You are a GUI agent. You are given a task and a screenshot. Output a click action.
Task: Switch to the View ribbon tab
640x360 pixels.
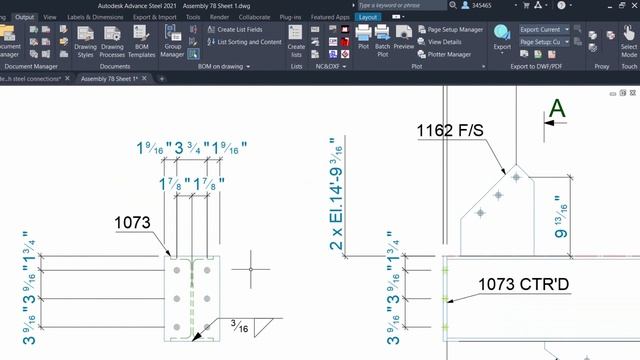click(49, 17)
